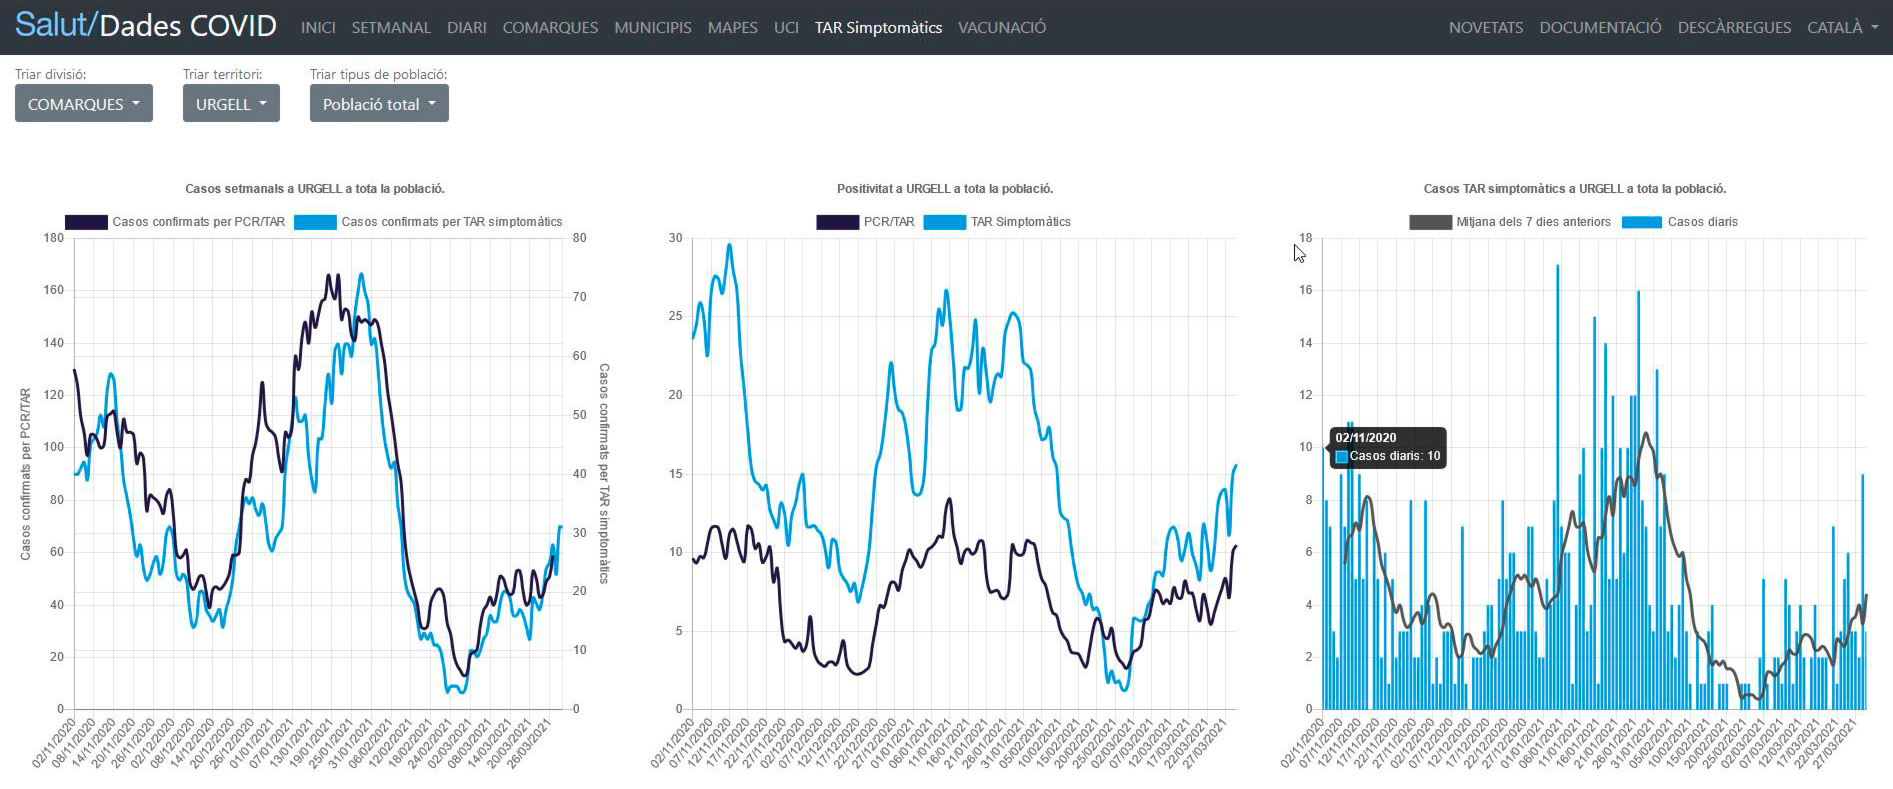Open the MAPES section
This screenshot has height=789, width=1893.
732,28
